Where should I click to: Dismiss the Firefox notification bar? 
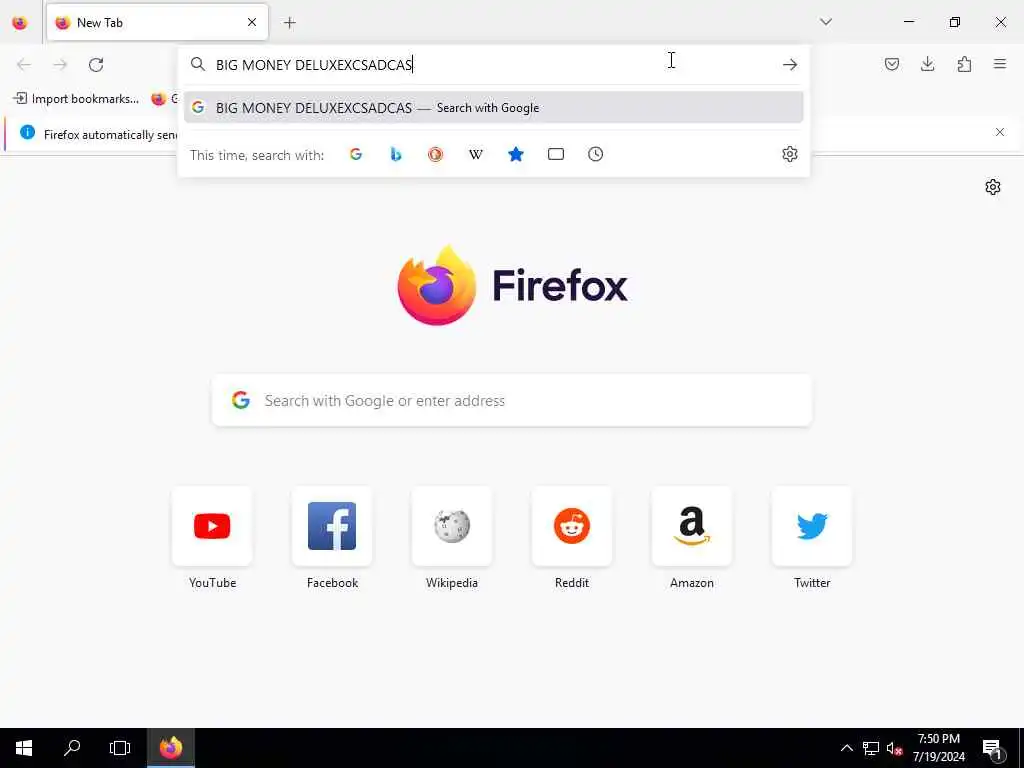pos(1000,133)
